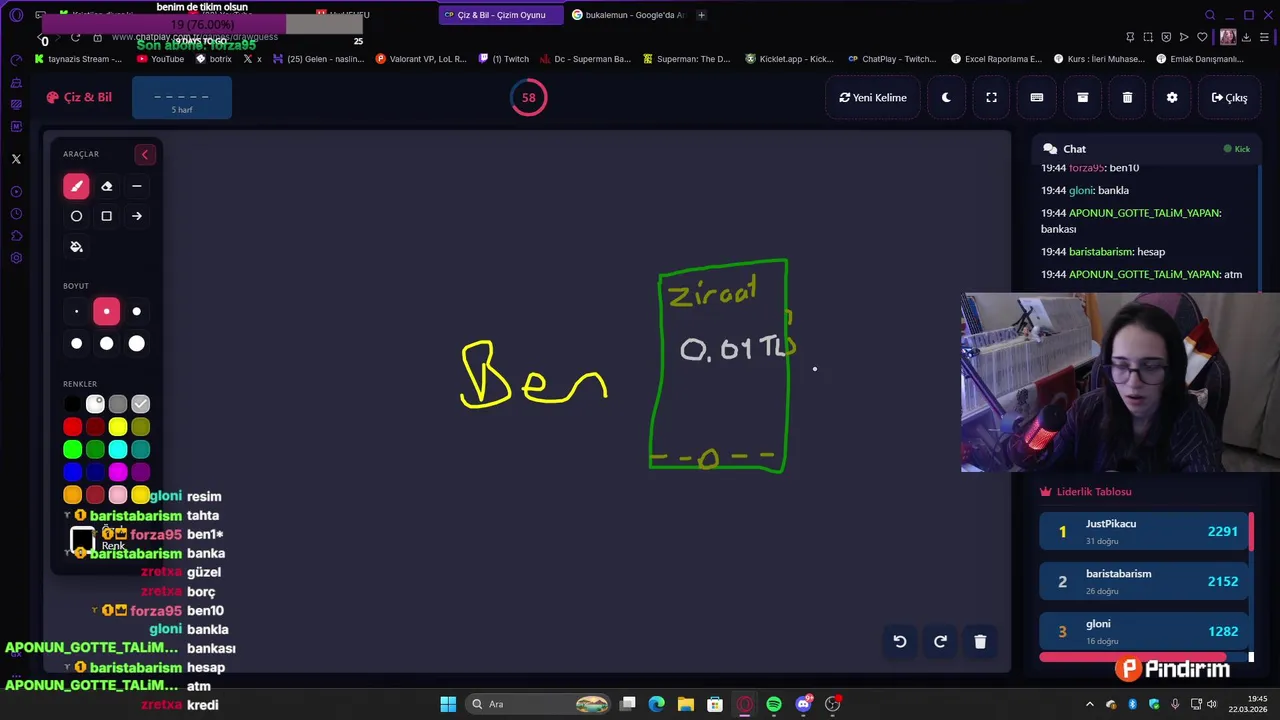
Task: Open Microsoft Edge from the taskbar
Action: 656,704
